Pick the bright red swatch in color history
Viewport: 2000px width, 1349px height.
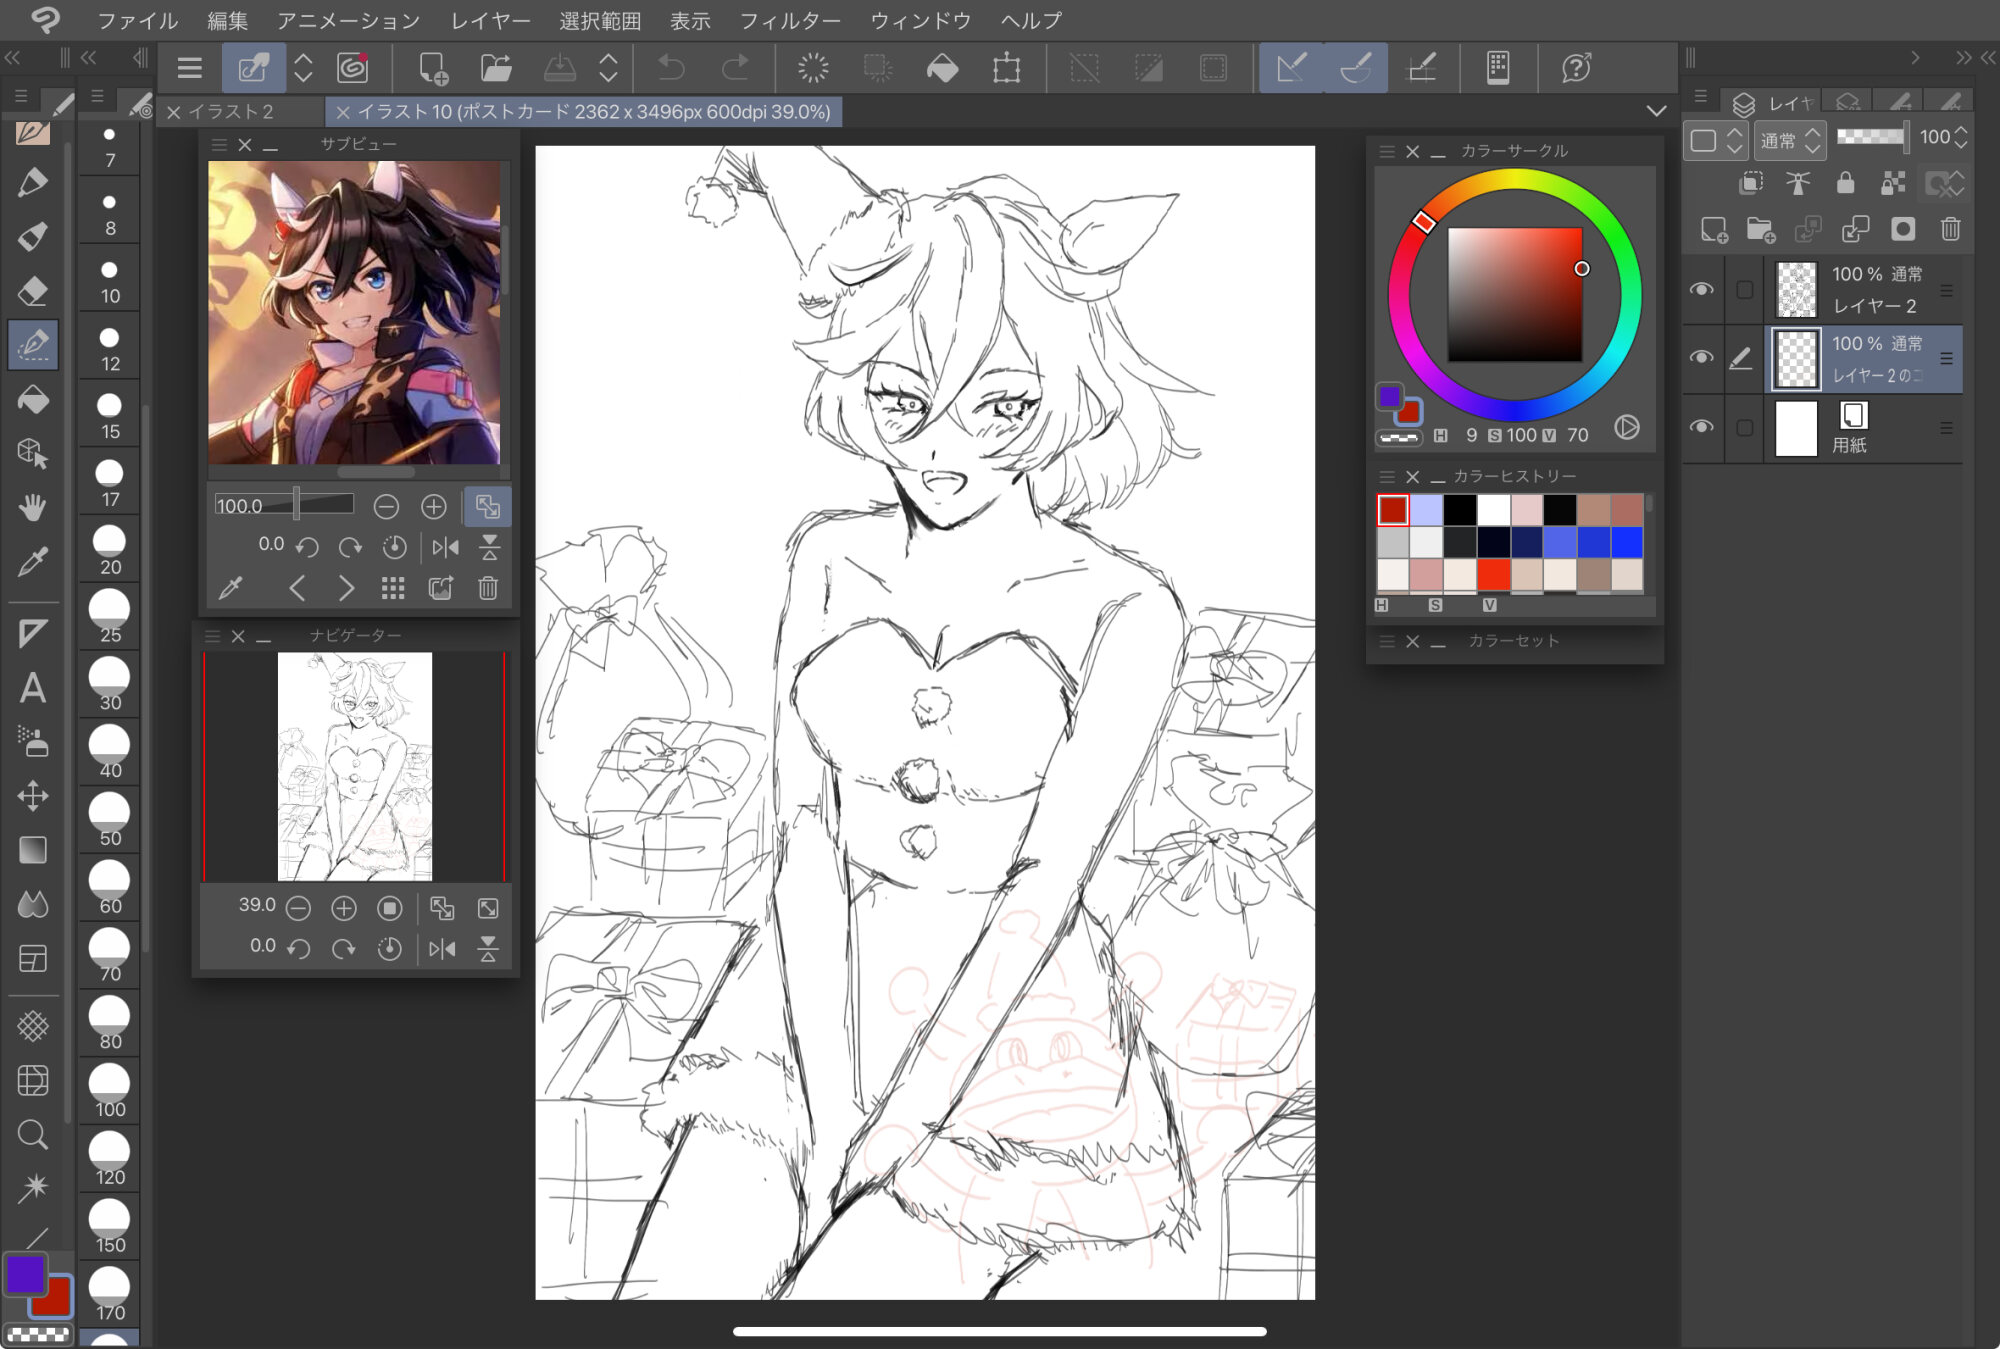pyautogui.click(x=1493, y=574)
